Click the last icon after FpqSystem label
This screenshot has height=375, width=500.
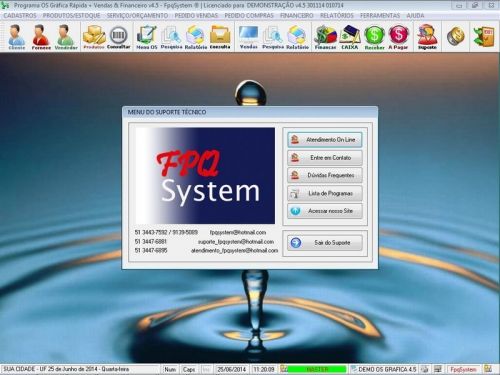point(489,369)
